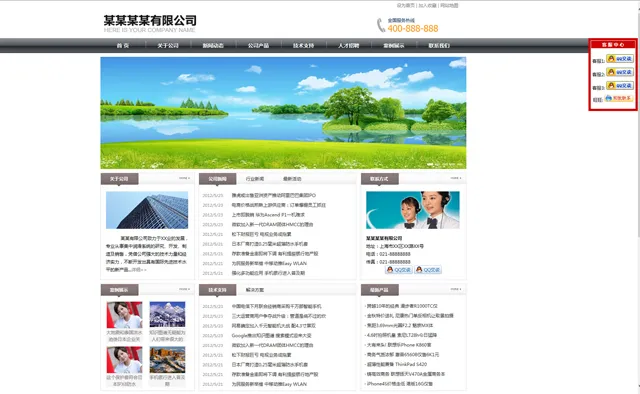640x394 pixels.
Task: Open 公司产品 in the navigation bar
Action: point(258,45)
